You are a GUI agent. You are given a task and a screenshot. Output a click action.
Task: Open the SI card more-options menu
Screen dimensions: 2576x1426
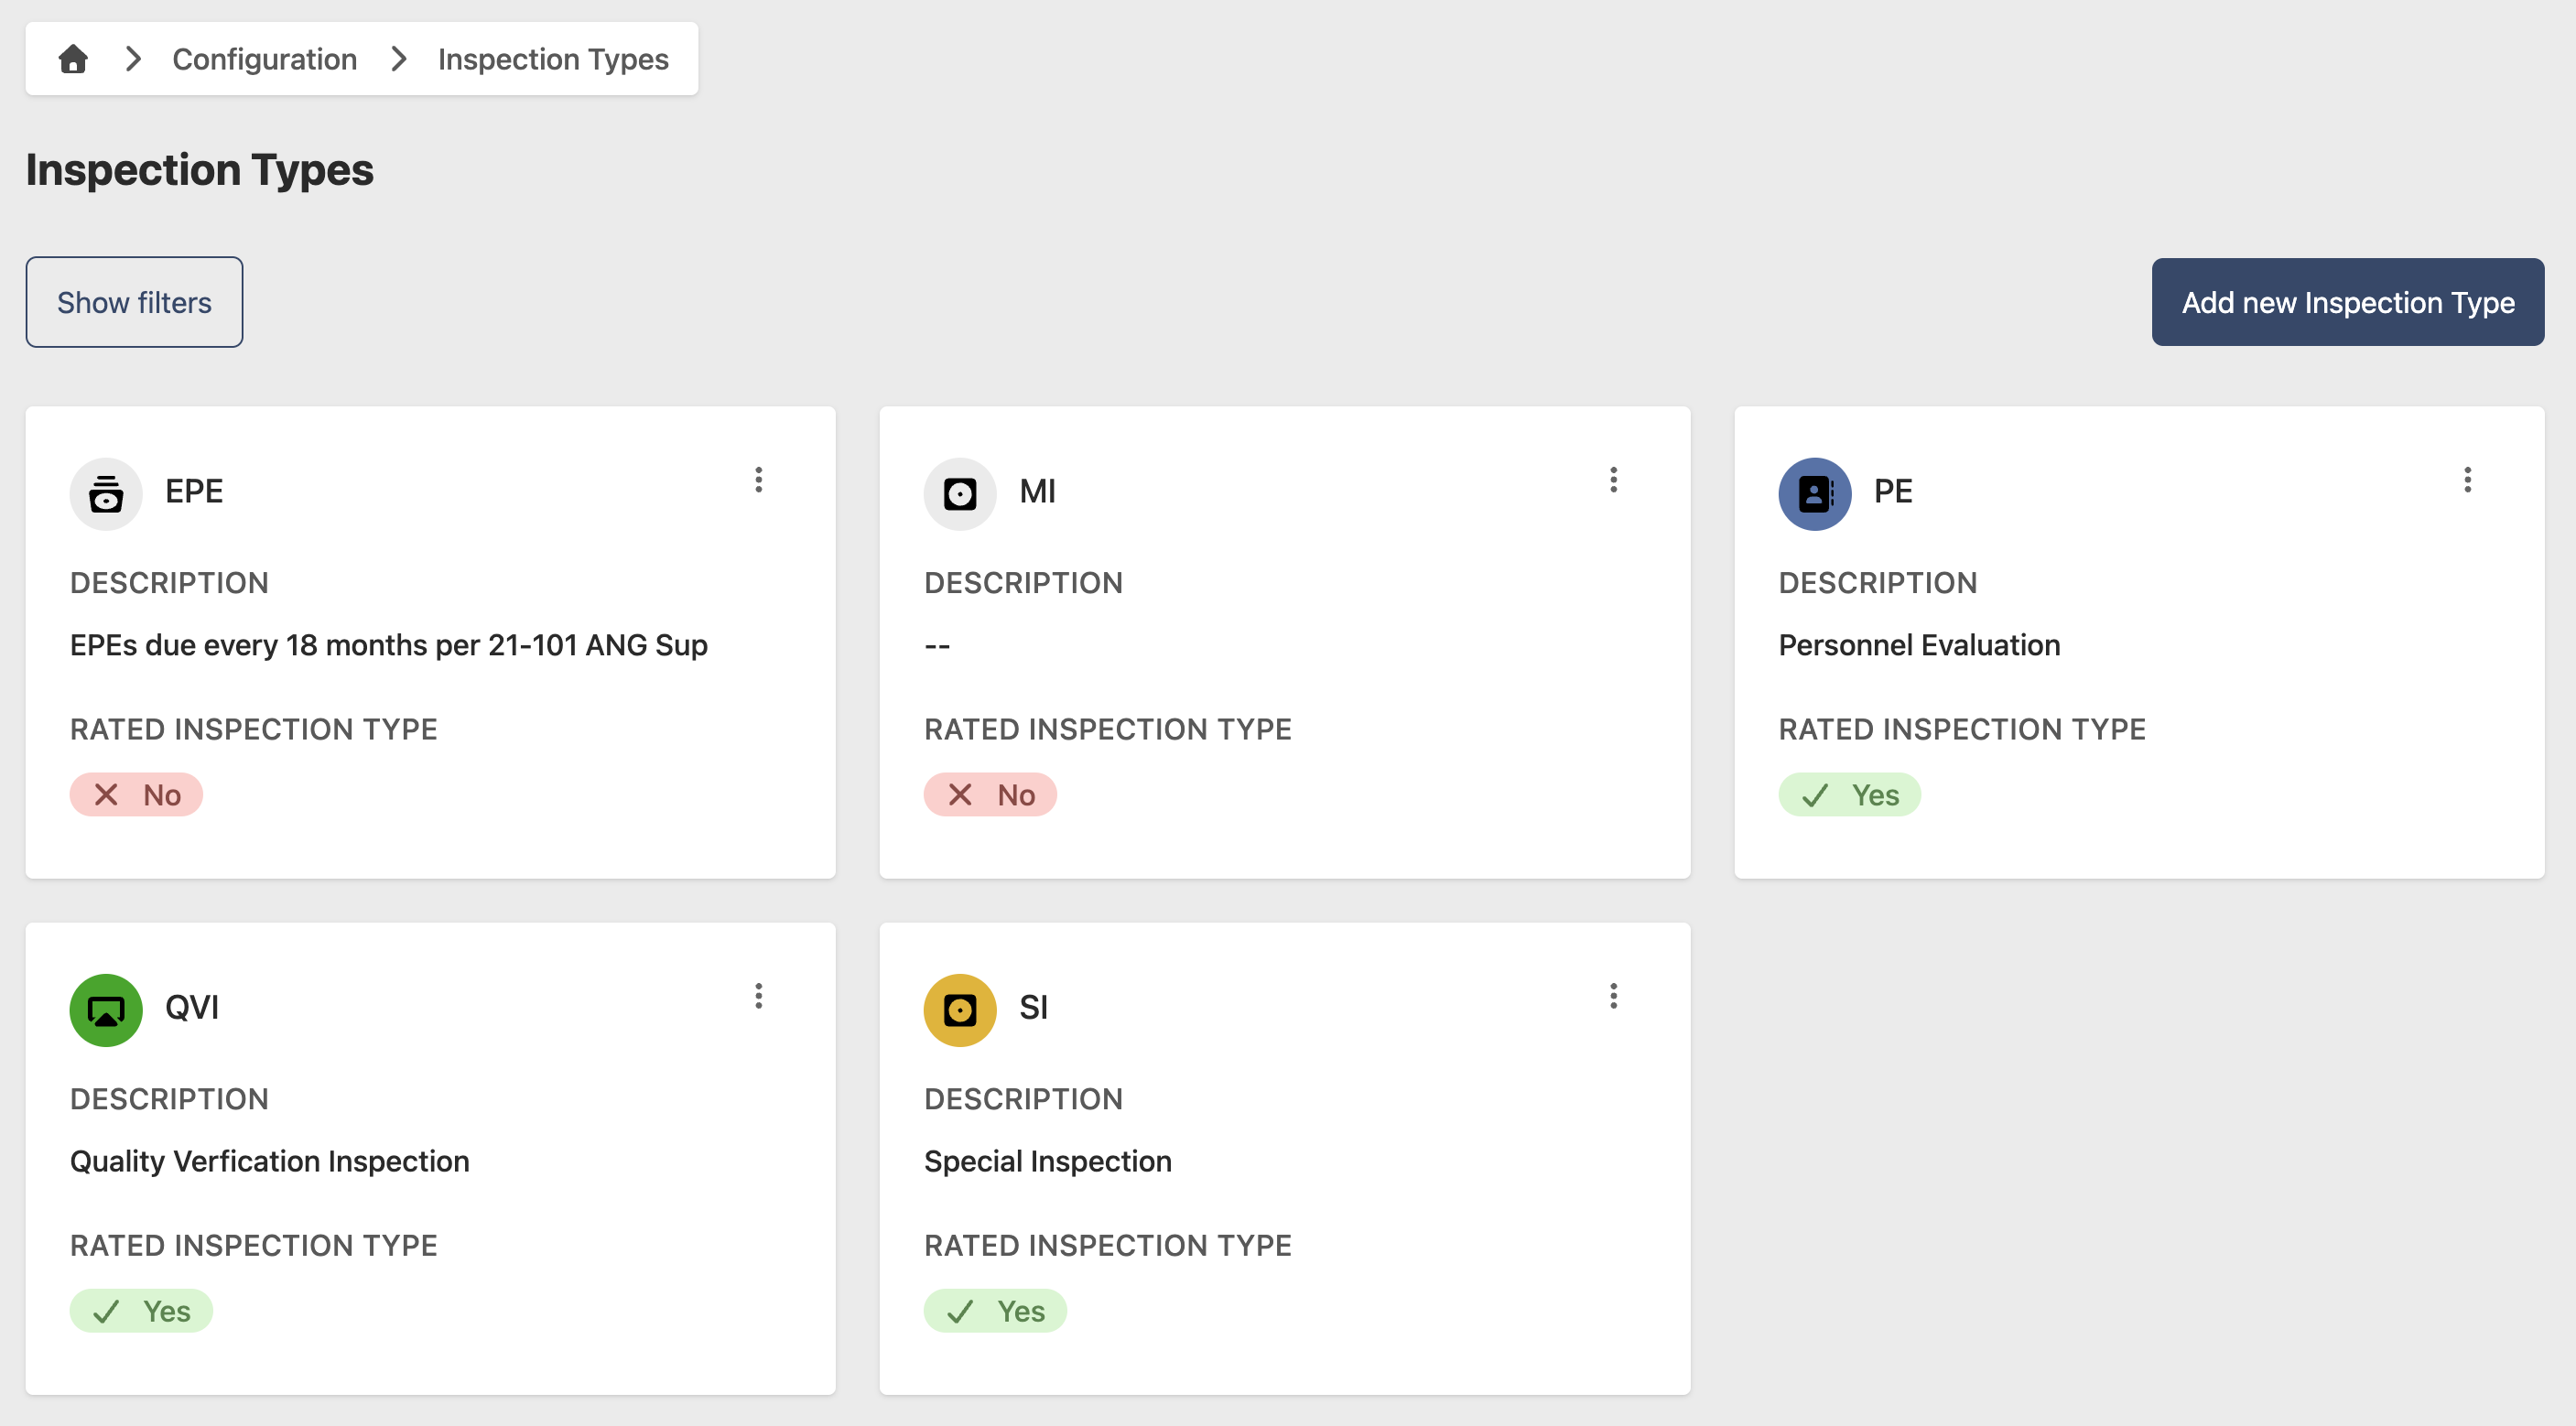[x=1613, y=996]
